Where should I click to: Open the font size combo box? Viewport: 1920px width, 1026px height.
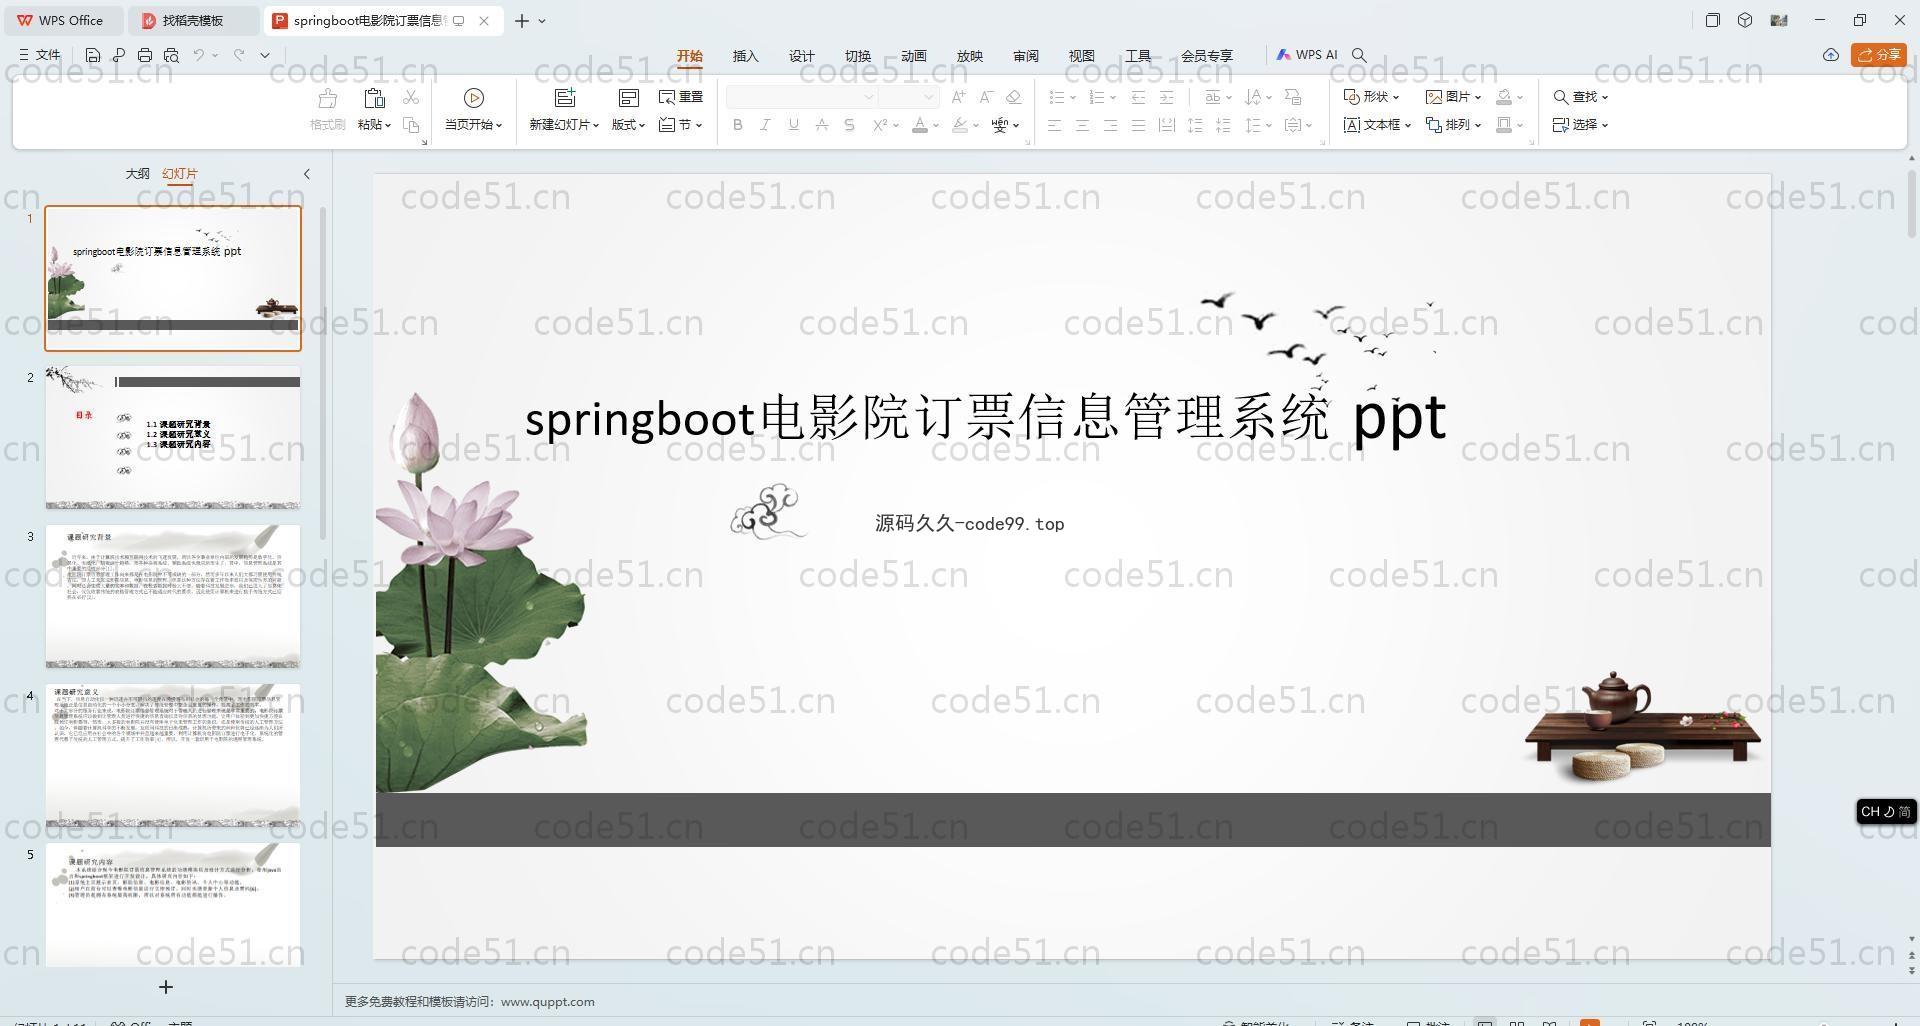(x=908, y=97)
